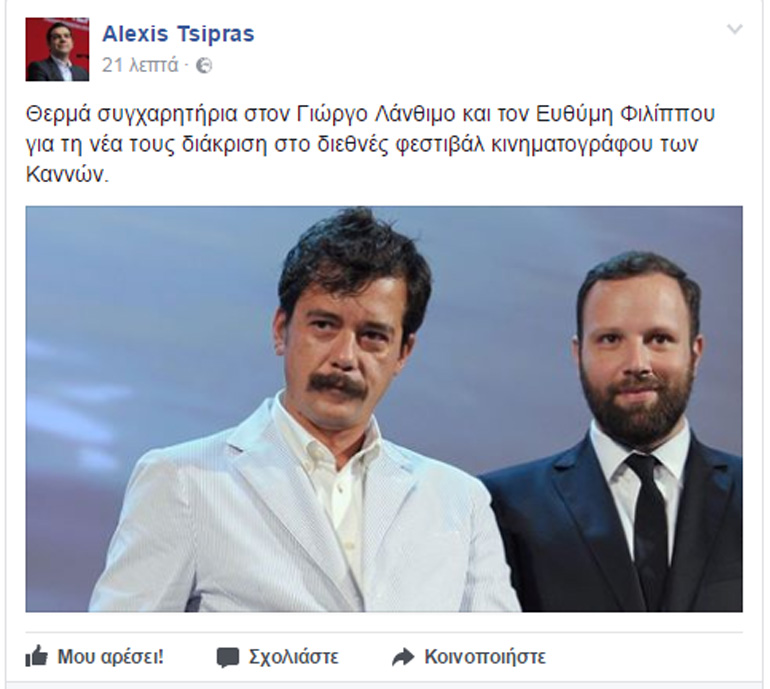The image size is (770, 689).
Task: Open the '21 λεπτά' timestamp link
Action: click(140, 65)
